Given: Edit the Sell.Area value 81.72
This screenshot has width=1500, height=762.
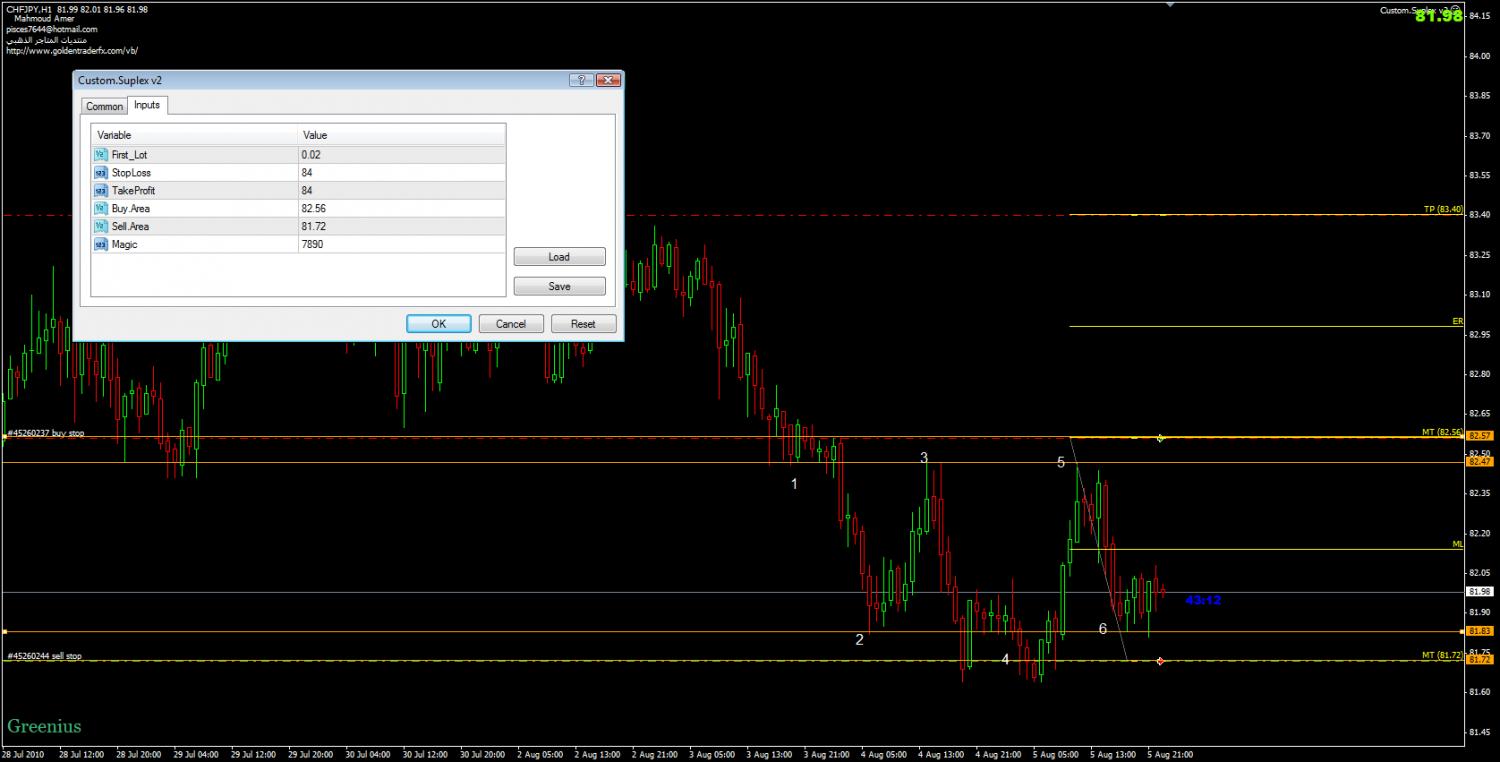Looking at the screenshot, I should pos(402,227).
